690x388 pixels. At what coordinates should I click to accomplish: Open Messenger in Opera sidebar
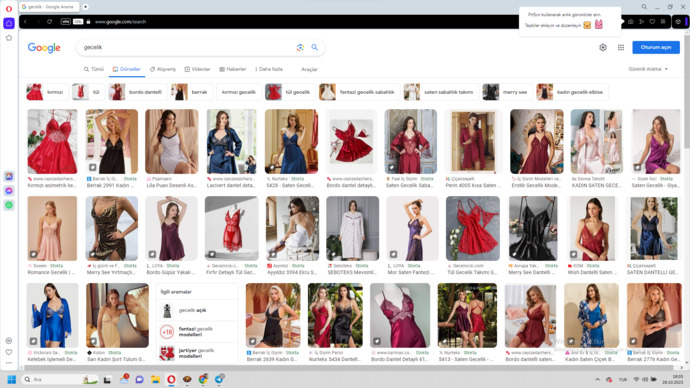pyautogui.click(x=9, y=191)
